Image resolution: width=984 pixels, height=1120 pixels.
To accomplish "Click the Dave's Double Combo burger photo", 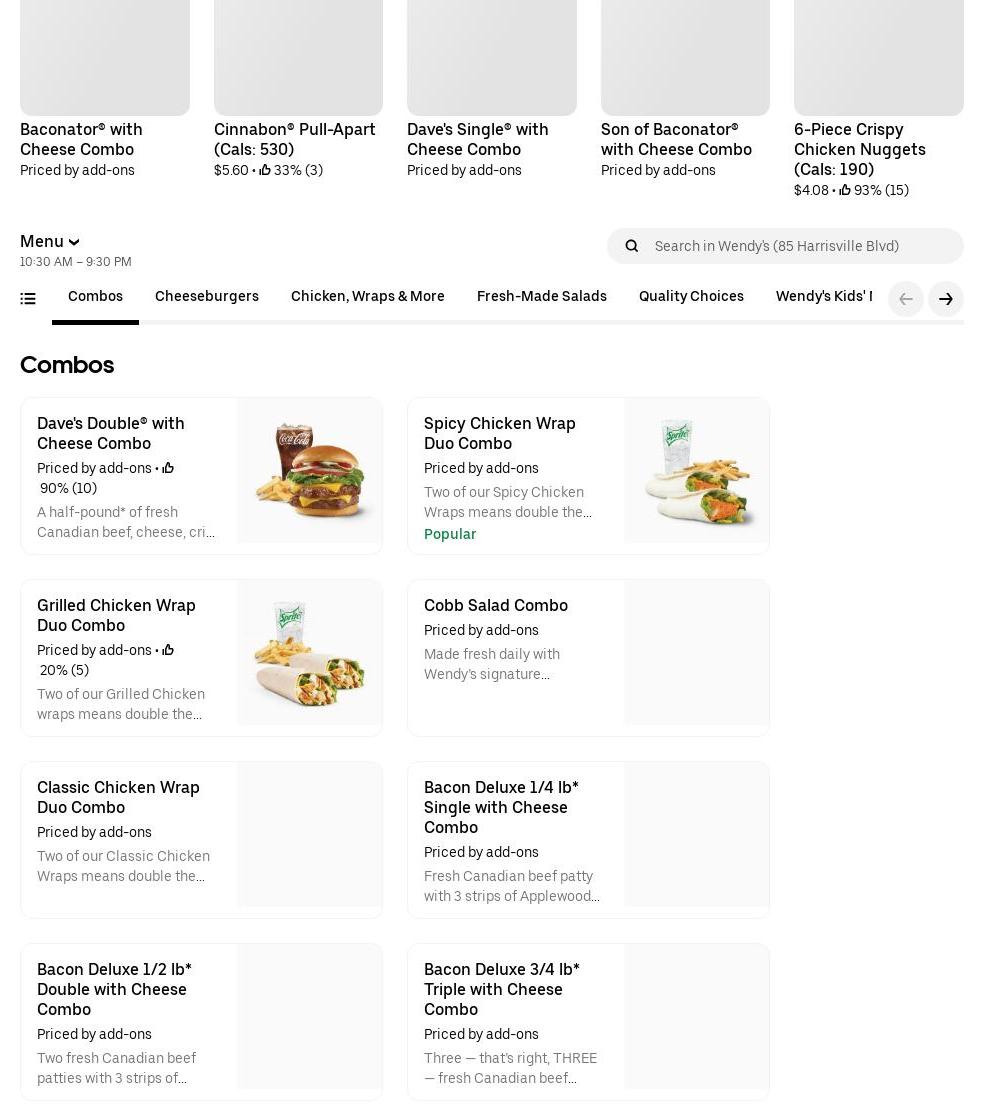I will 309,471.
